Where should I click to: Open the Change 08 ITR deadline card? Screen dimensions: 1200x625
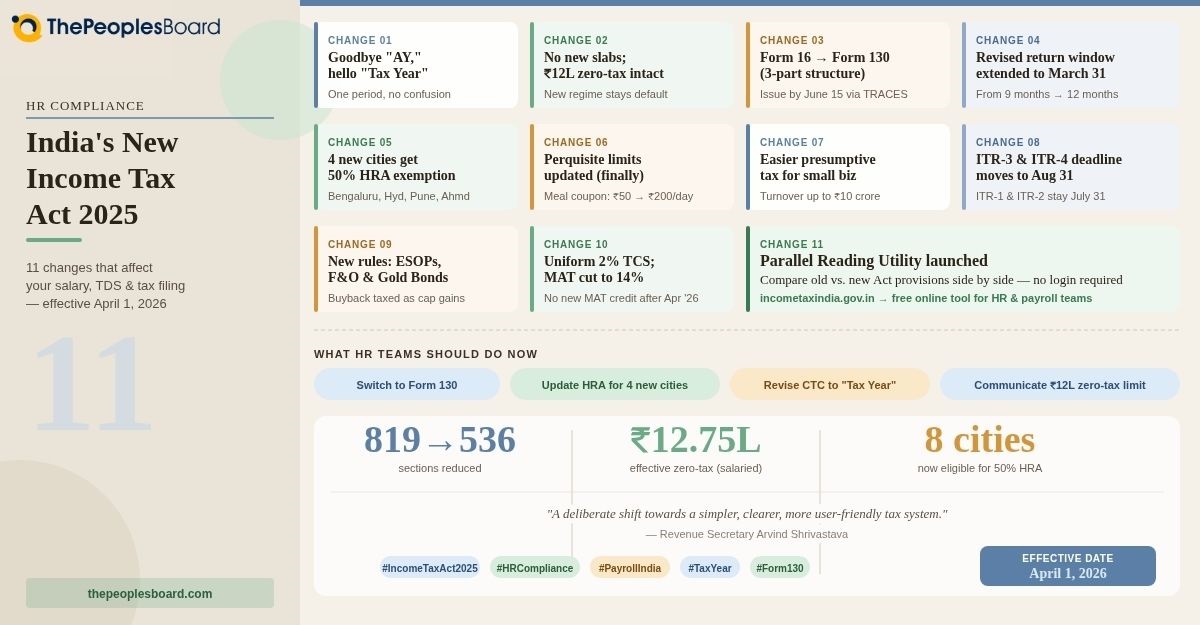click(1071, 167)
